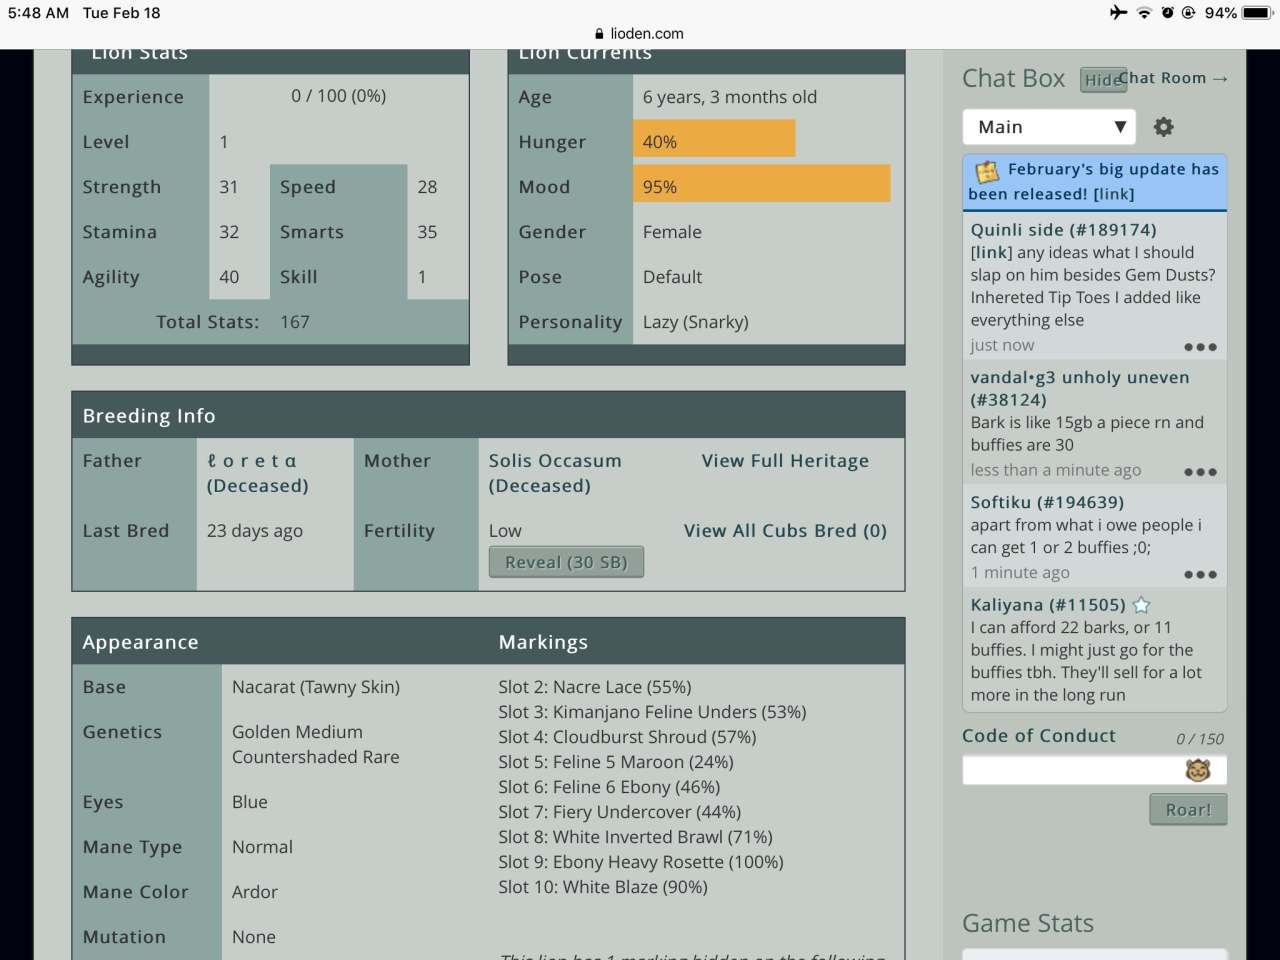Open mother Solis Occasum profile link

555,461
